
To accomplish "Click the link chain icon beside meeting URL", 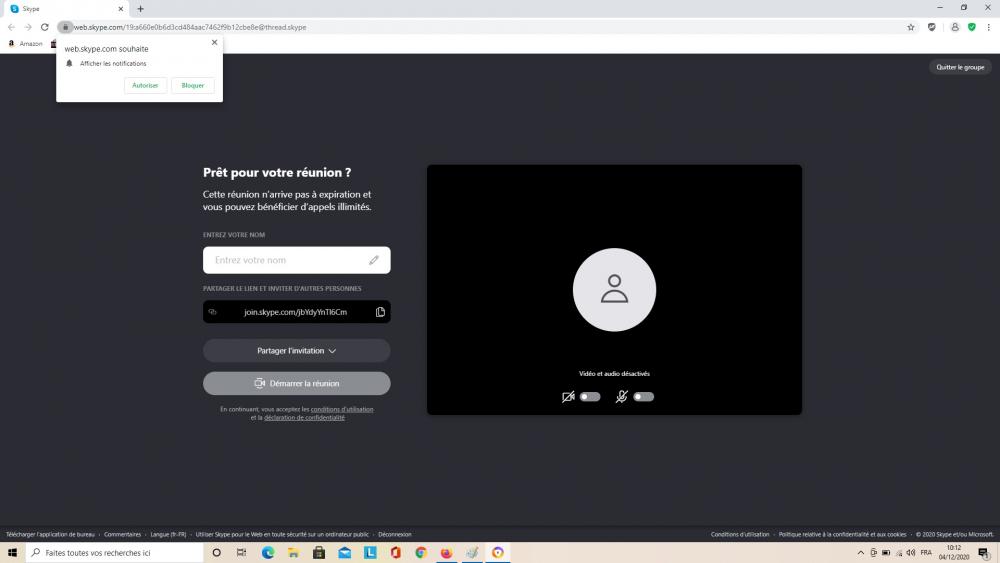I will click(213, 312).
